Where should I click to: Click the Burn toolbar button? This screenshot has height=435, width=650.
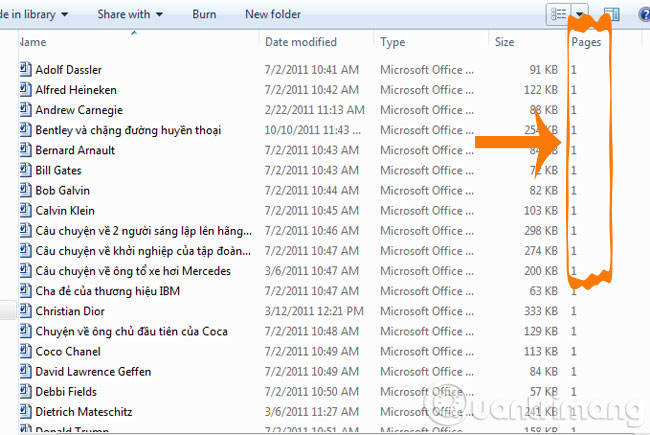pyautogui.click(x=204, y=15)
